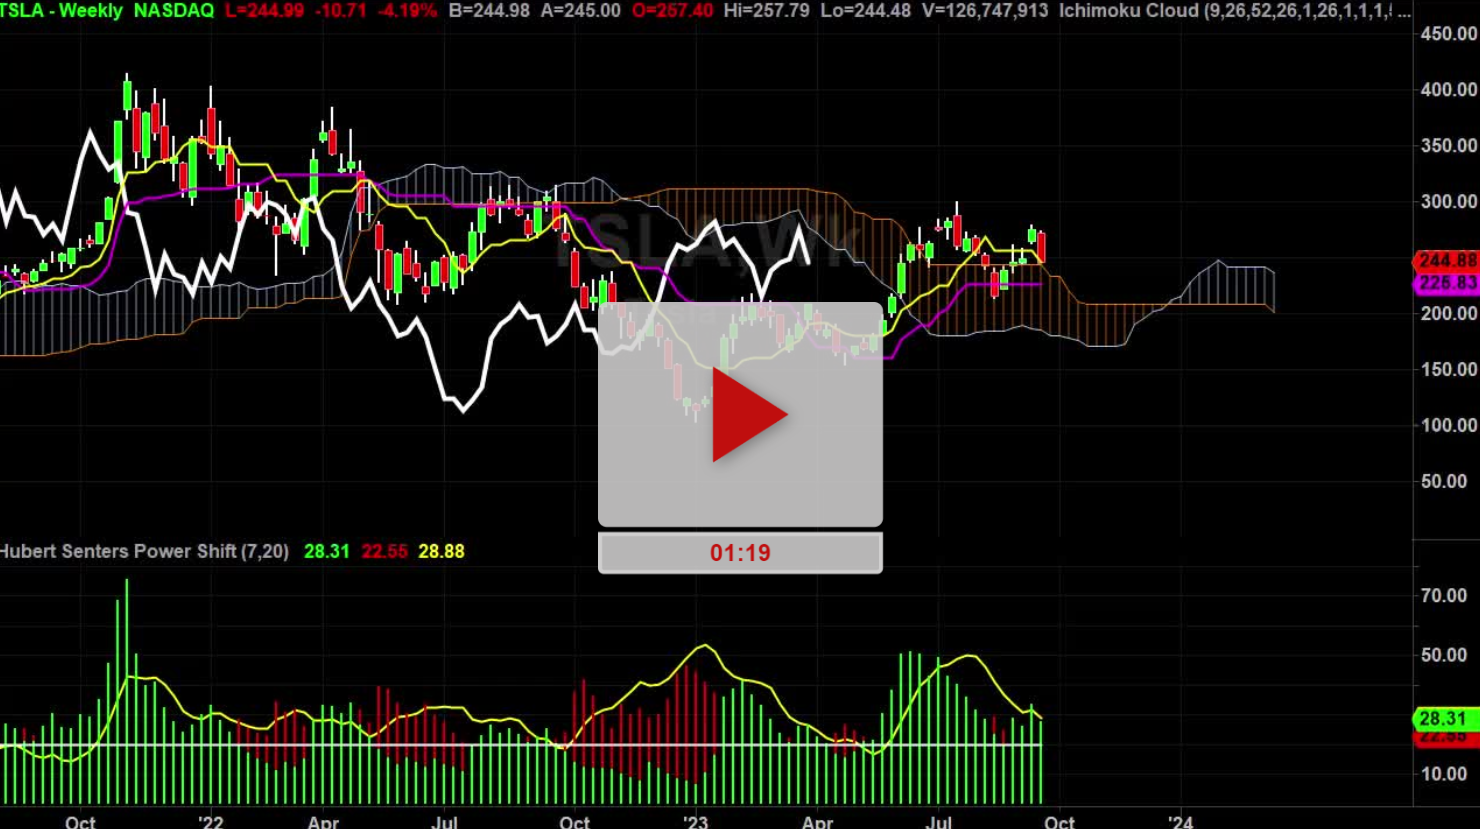Click open price O=257.40
The height and width of the screenshot is (829, 1480).
pos(672,11)
